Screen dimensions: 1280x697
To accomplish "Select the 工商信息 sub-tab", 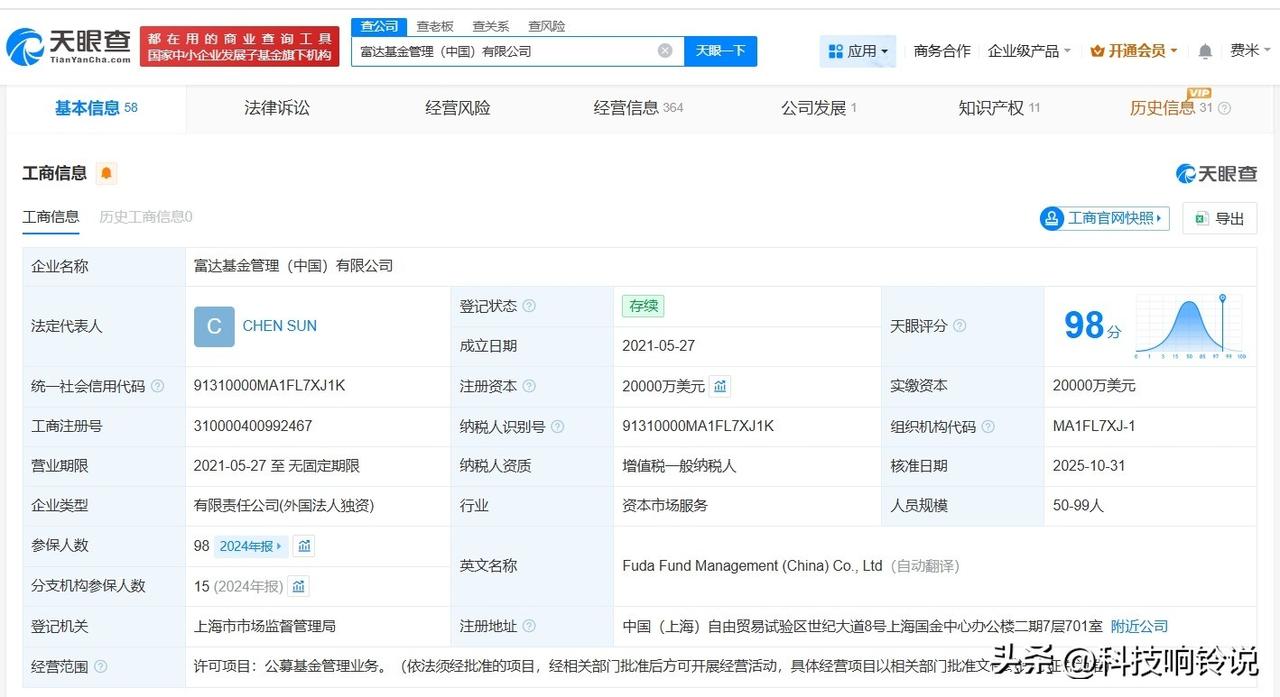I will point(51,217).
